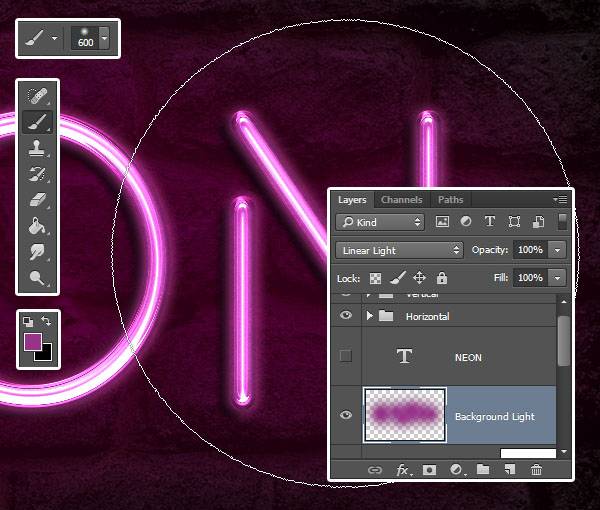This screenshot has width=600, height=510.
Task: Toggle visibility of the Horizontal group
Action: tap(346, 316)
